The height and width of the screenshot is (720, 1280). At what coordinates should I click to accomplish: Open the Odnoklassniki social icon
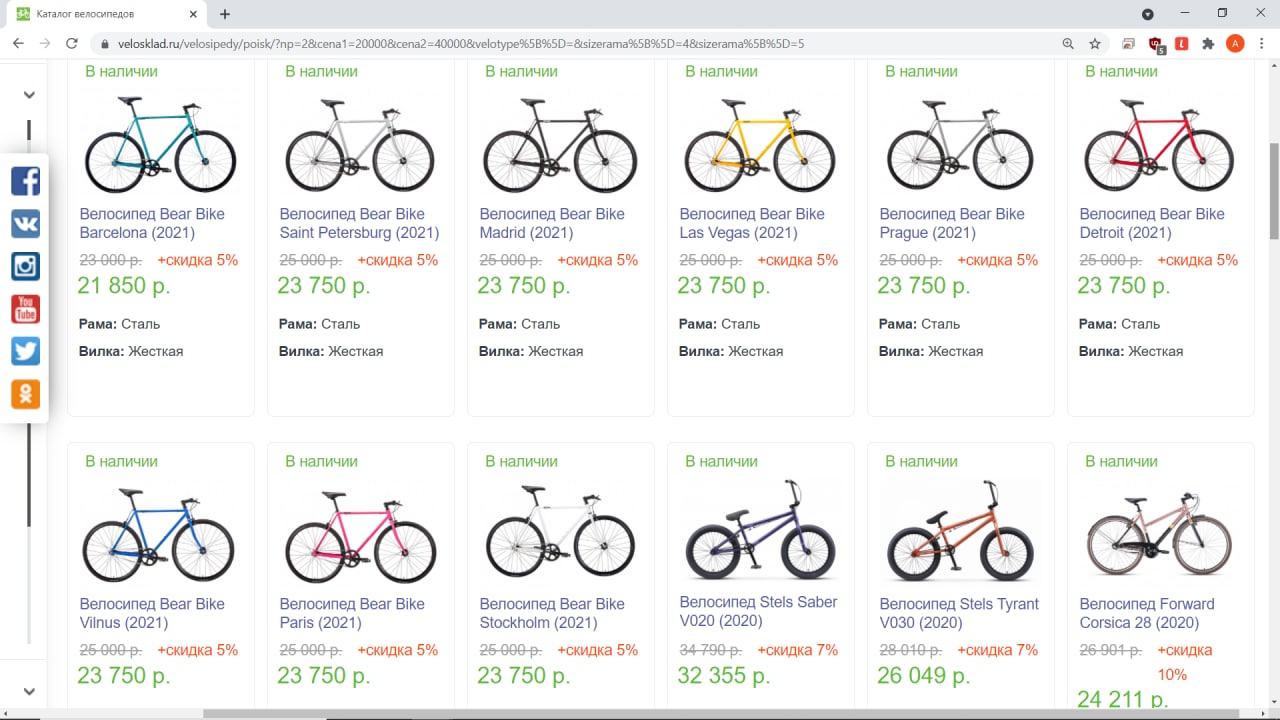tap(25, 394)
